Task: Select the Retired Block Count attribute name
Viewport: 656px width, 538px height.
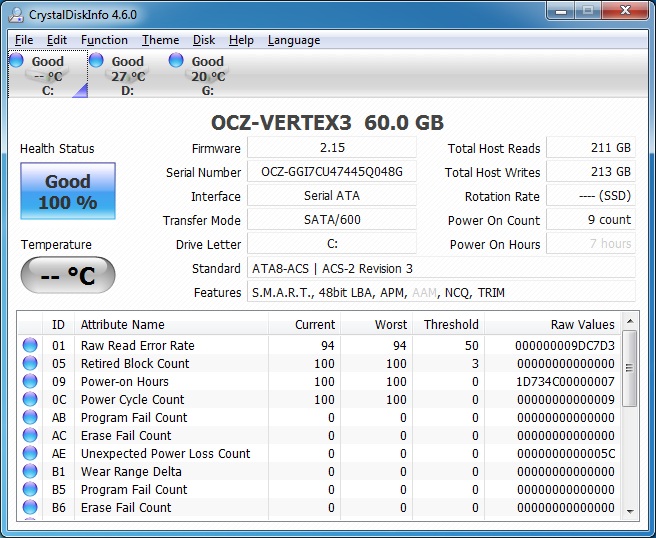Action: [x=135, y=364]
